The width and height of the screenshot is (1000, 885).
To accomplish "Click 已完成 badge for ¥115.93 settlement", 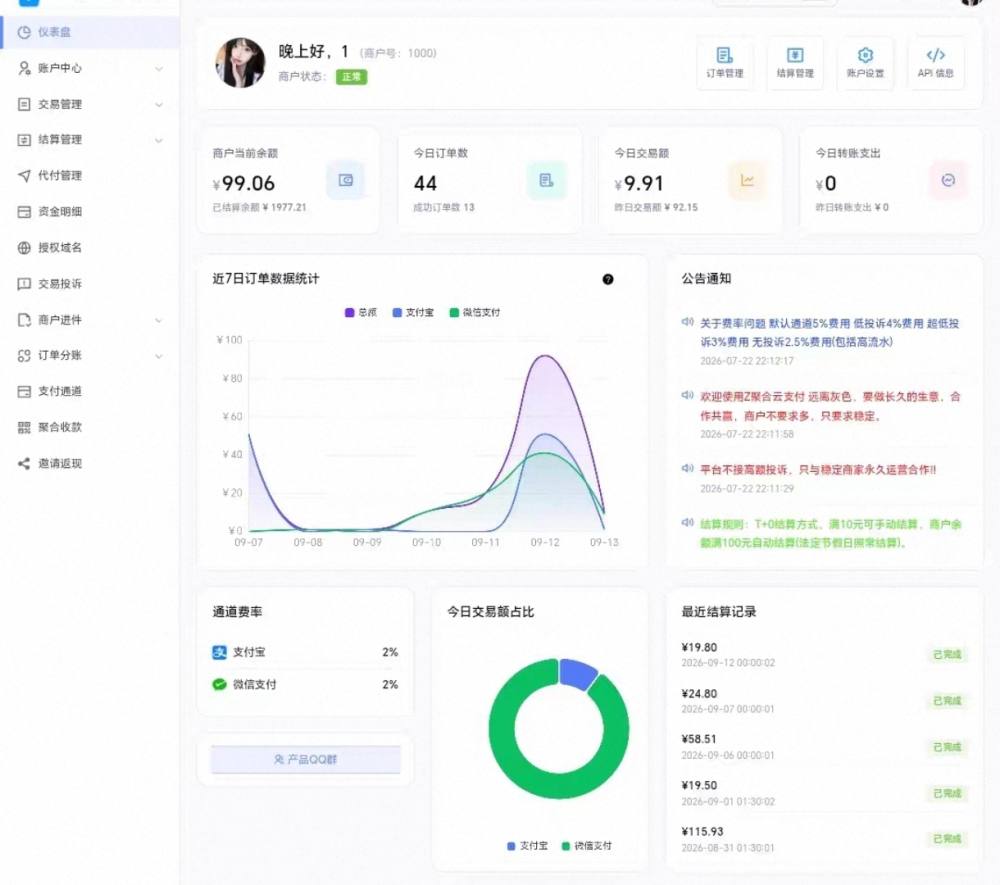I will point(947,839).
